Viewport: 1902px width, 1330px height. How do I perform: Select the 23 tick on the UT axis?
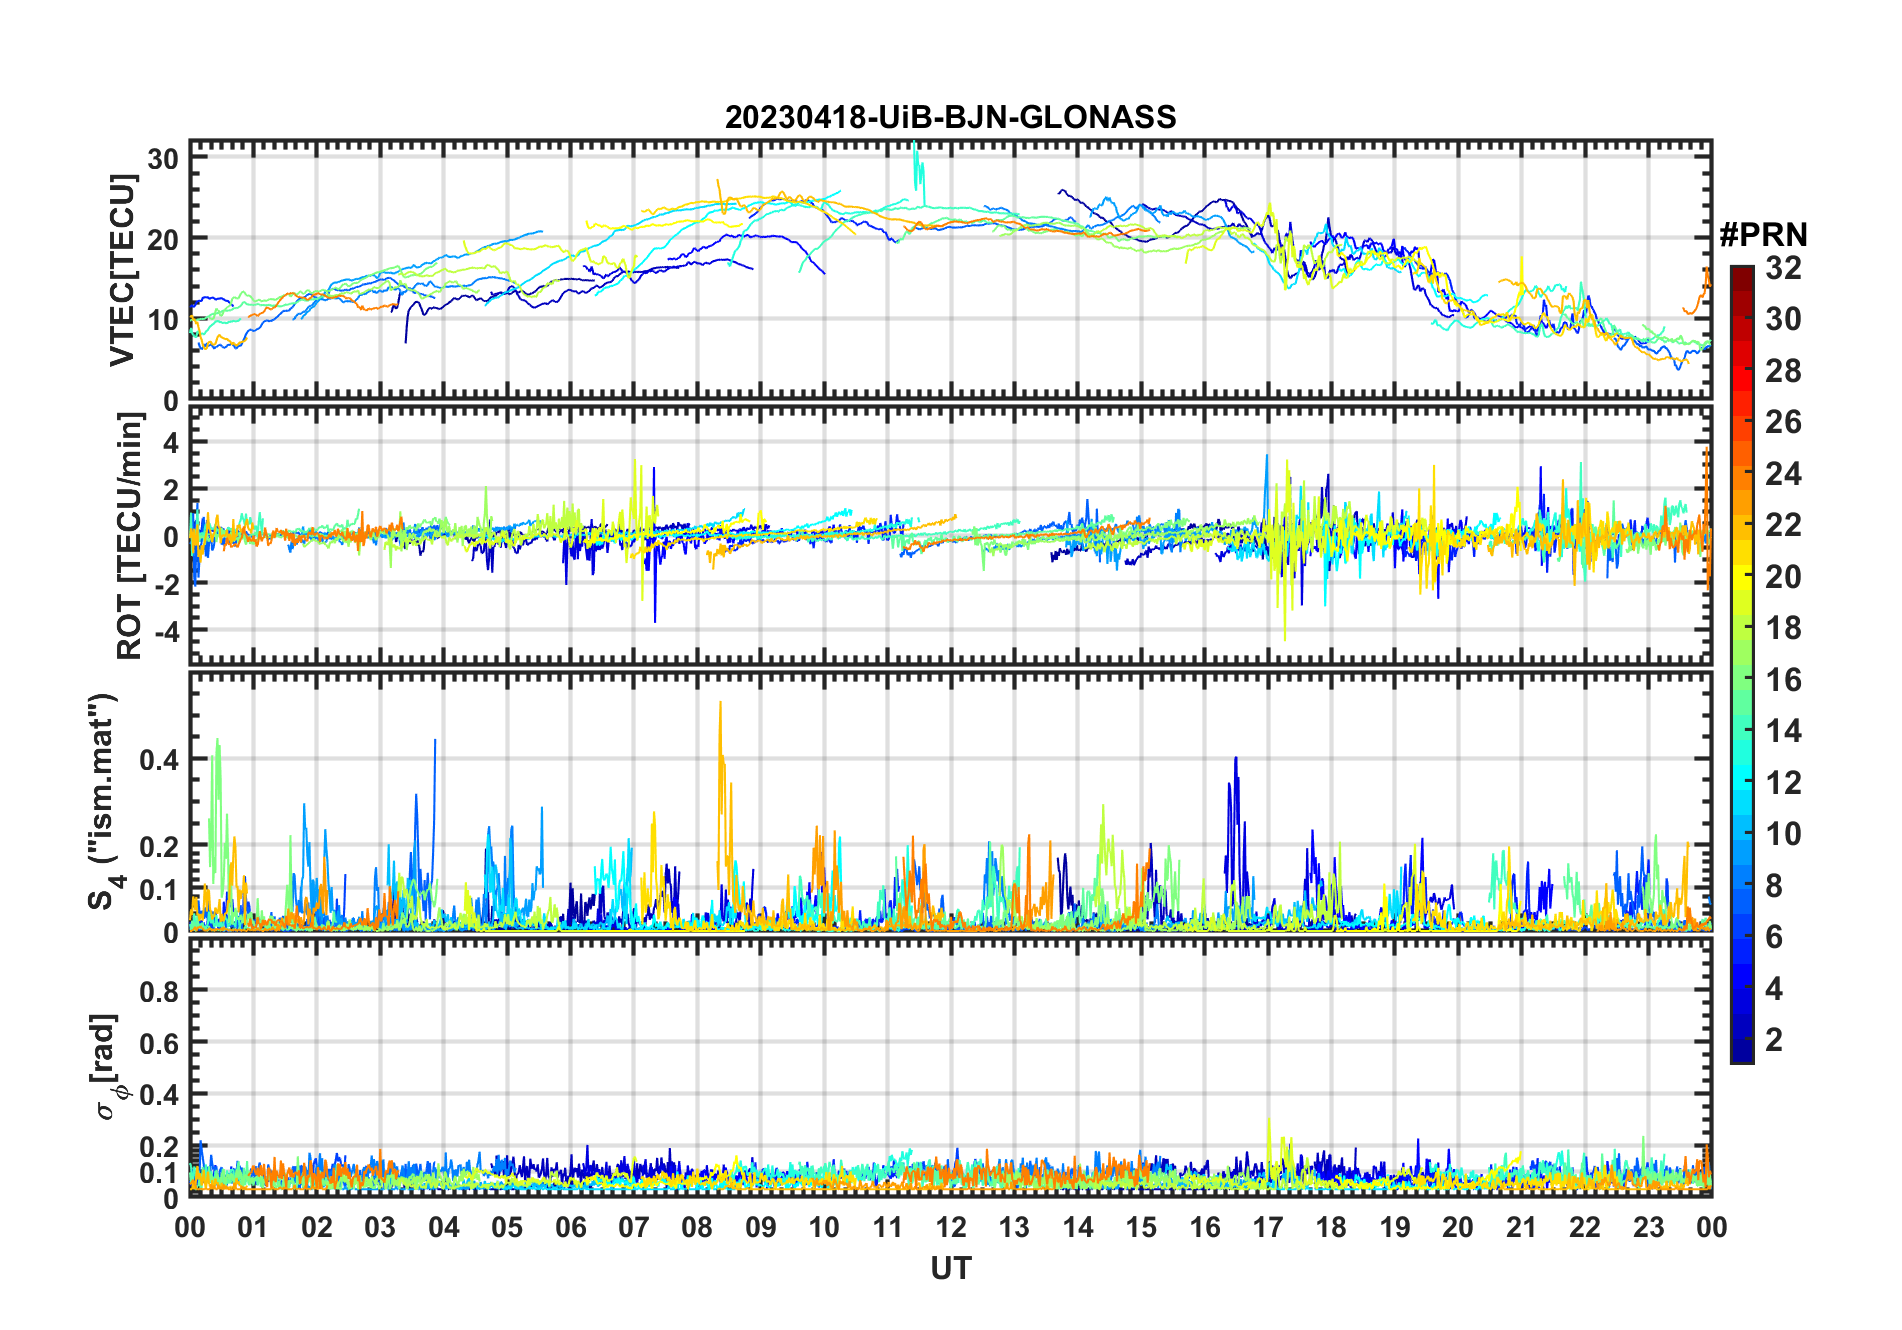[x=1648, y=1227]
